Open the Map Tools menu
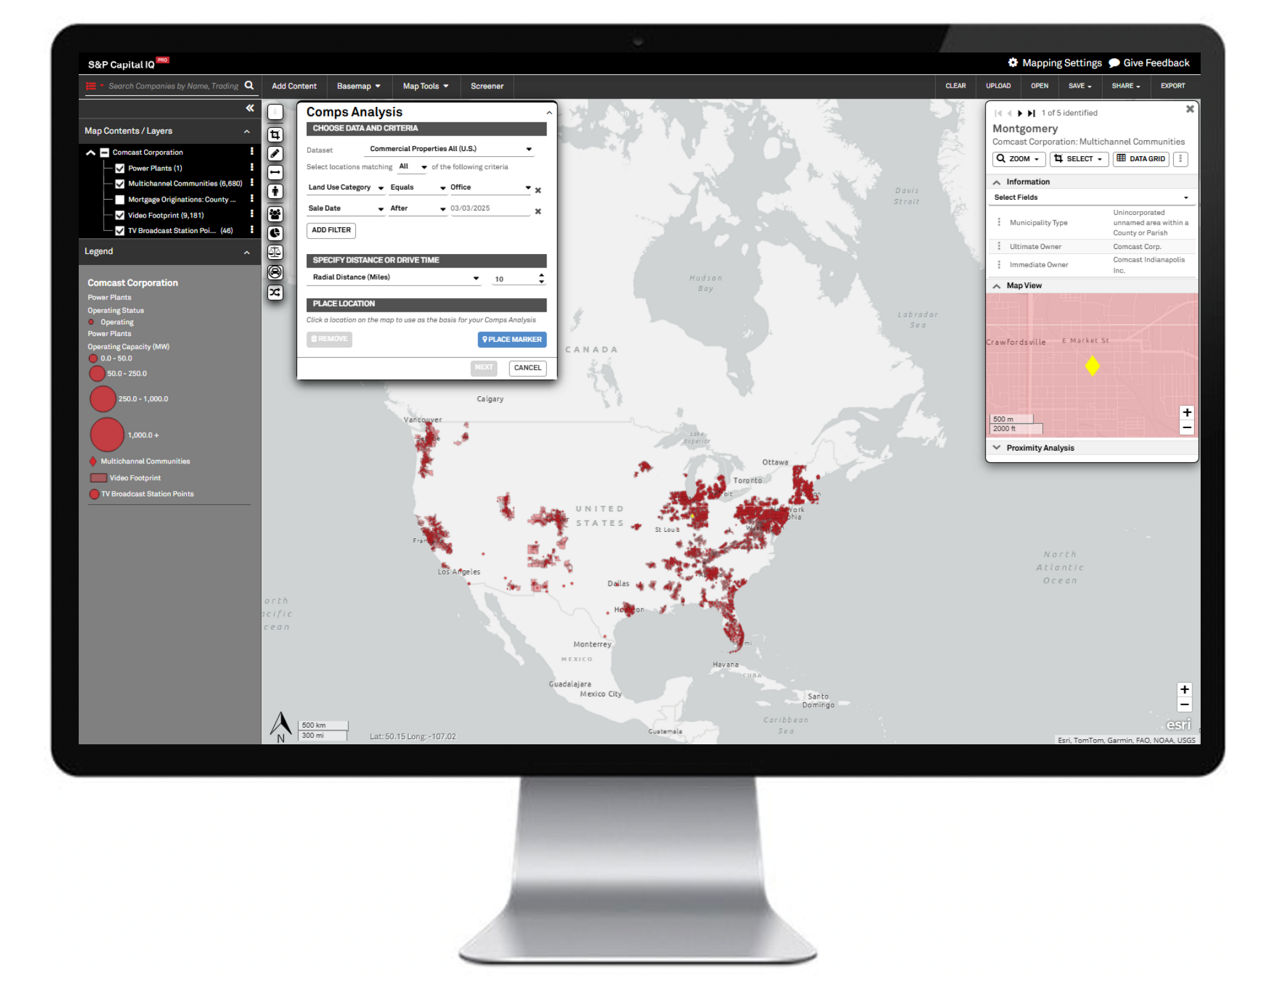Image resolution: width=1280 pixels, height=990 pixels. point(425,86)
